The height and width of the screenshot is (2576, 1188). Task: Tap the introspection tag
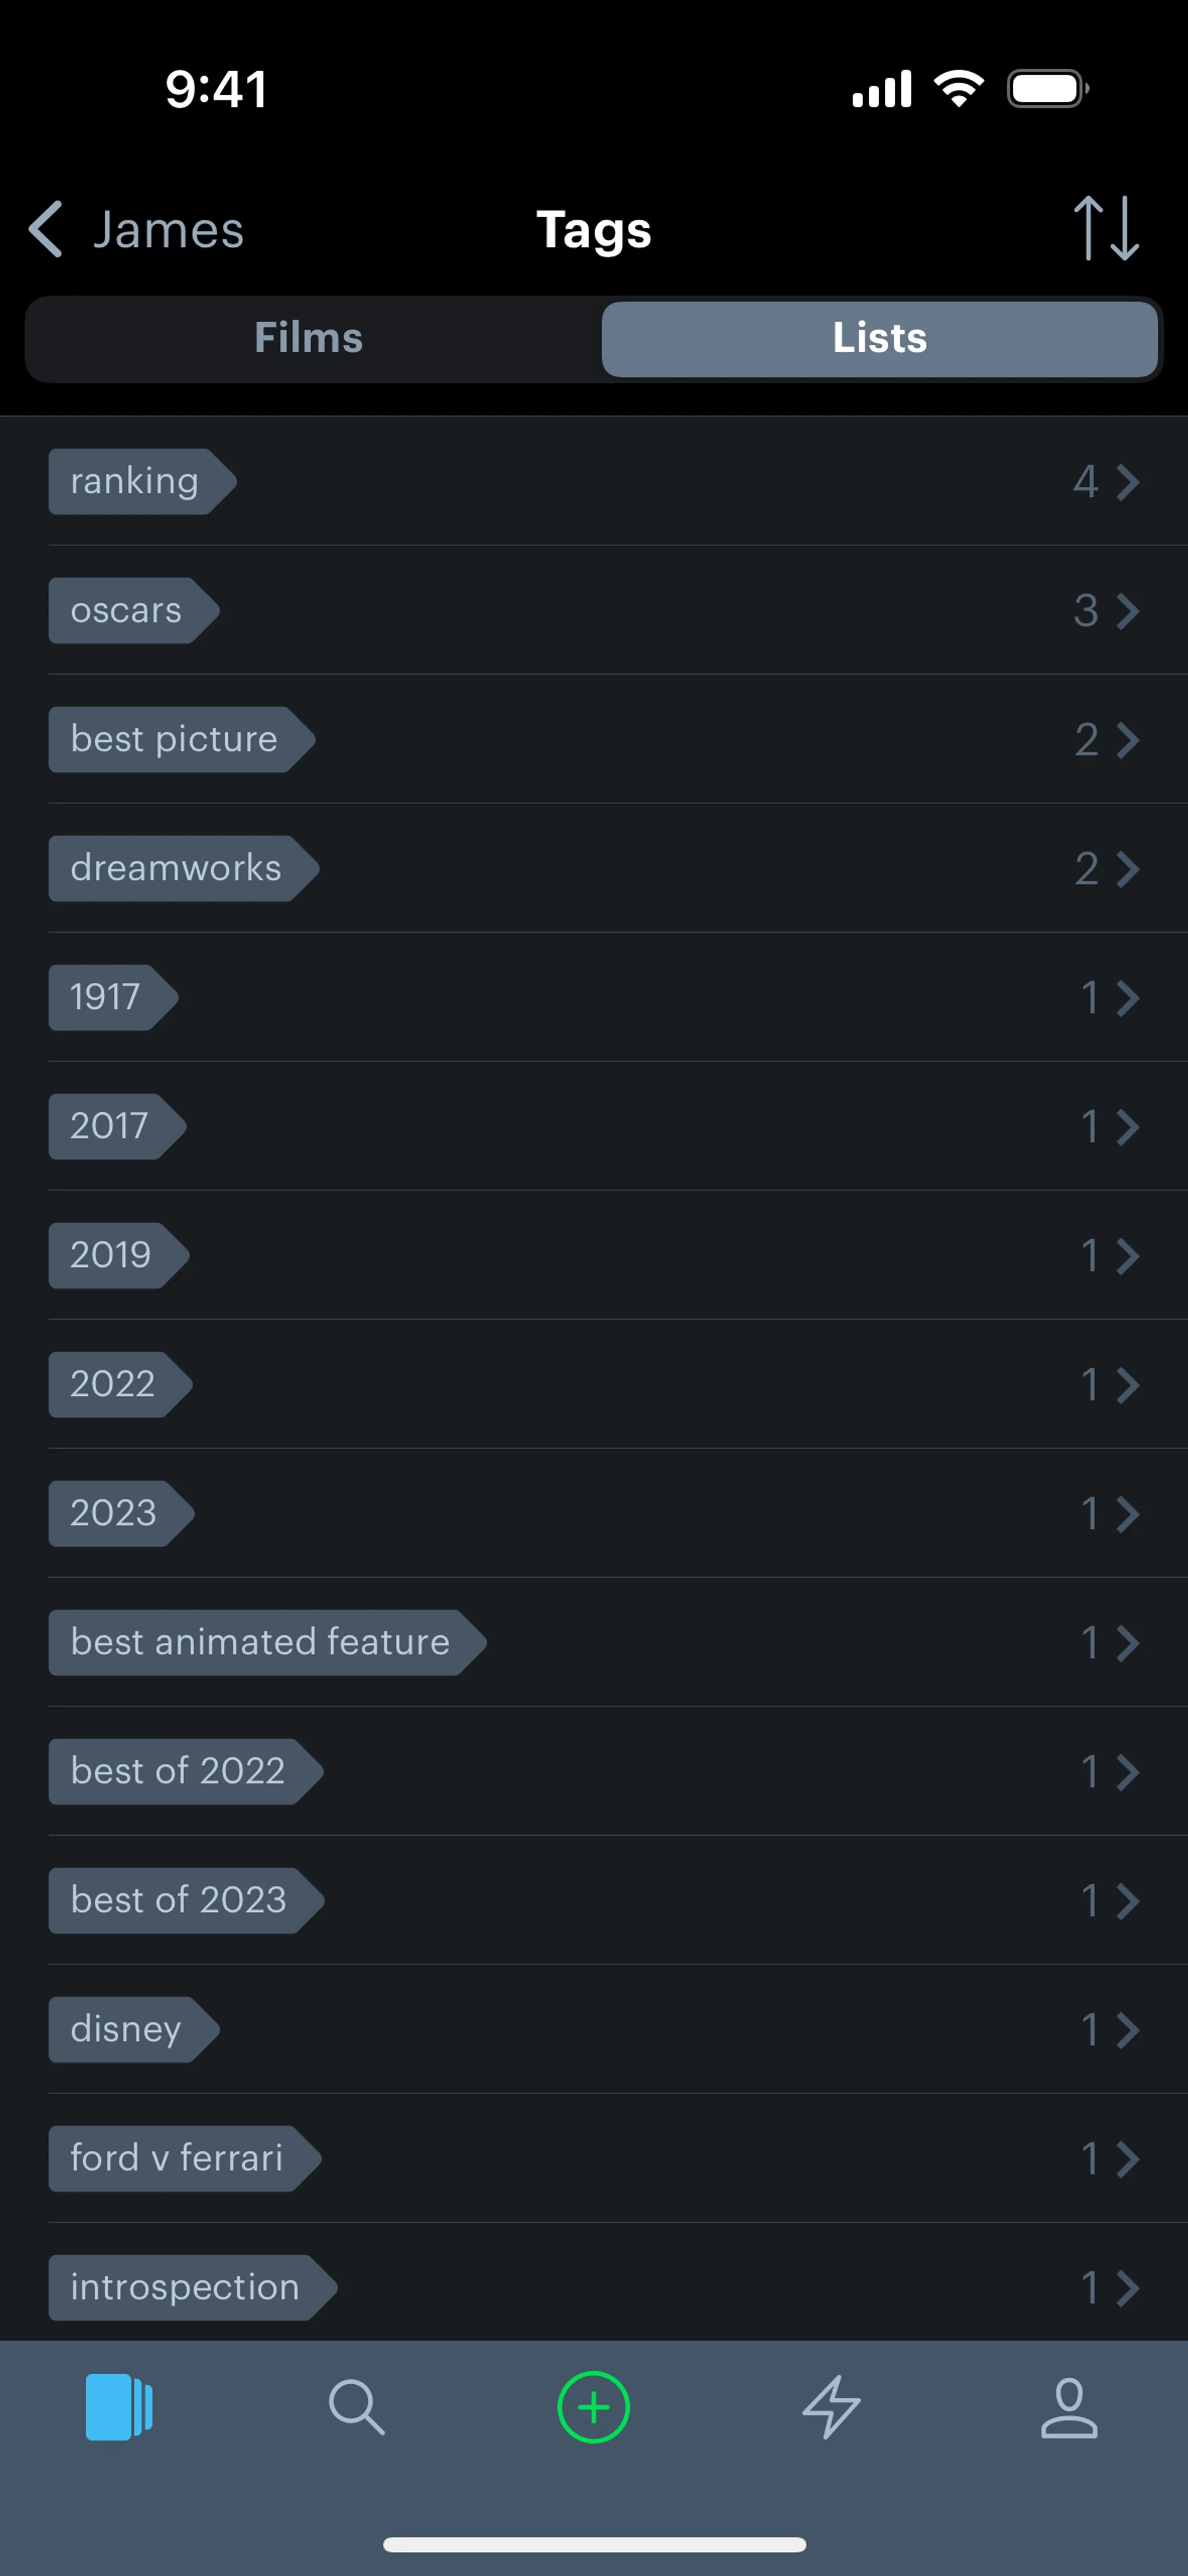point(185,2287)
